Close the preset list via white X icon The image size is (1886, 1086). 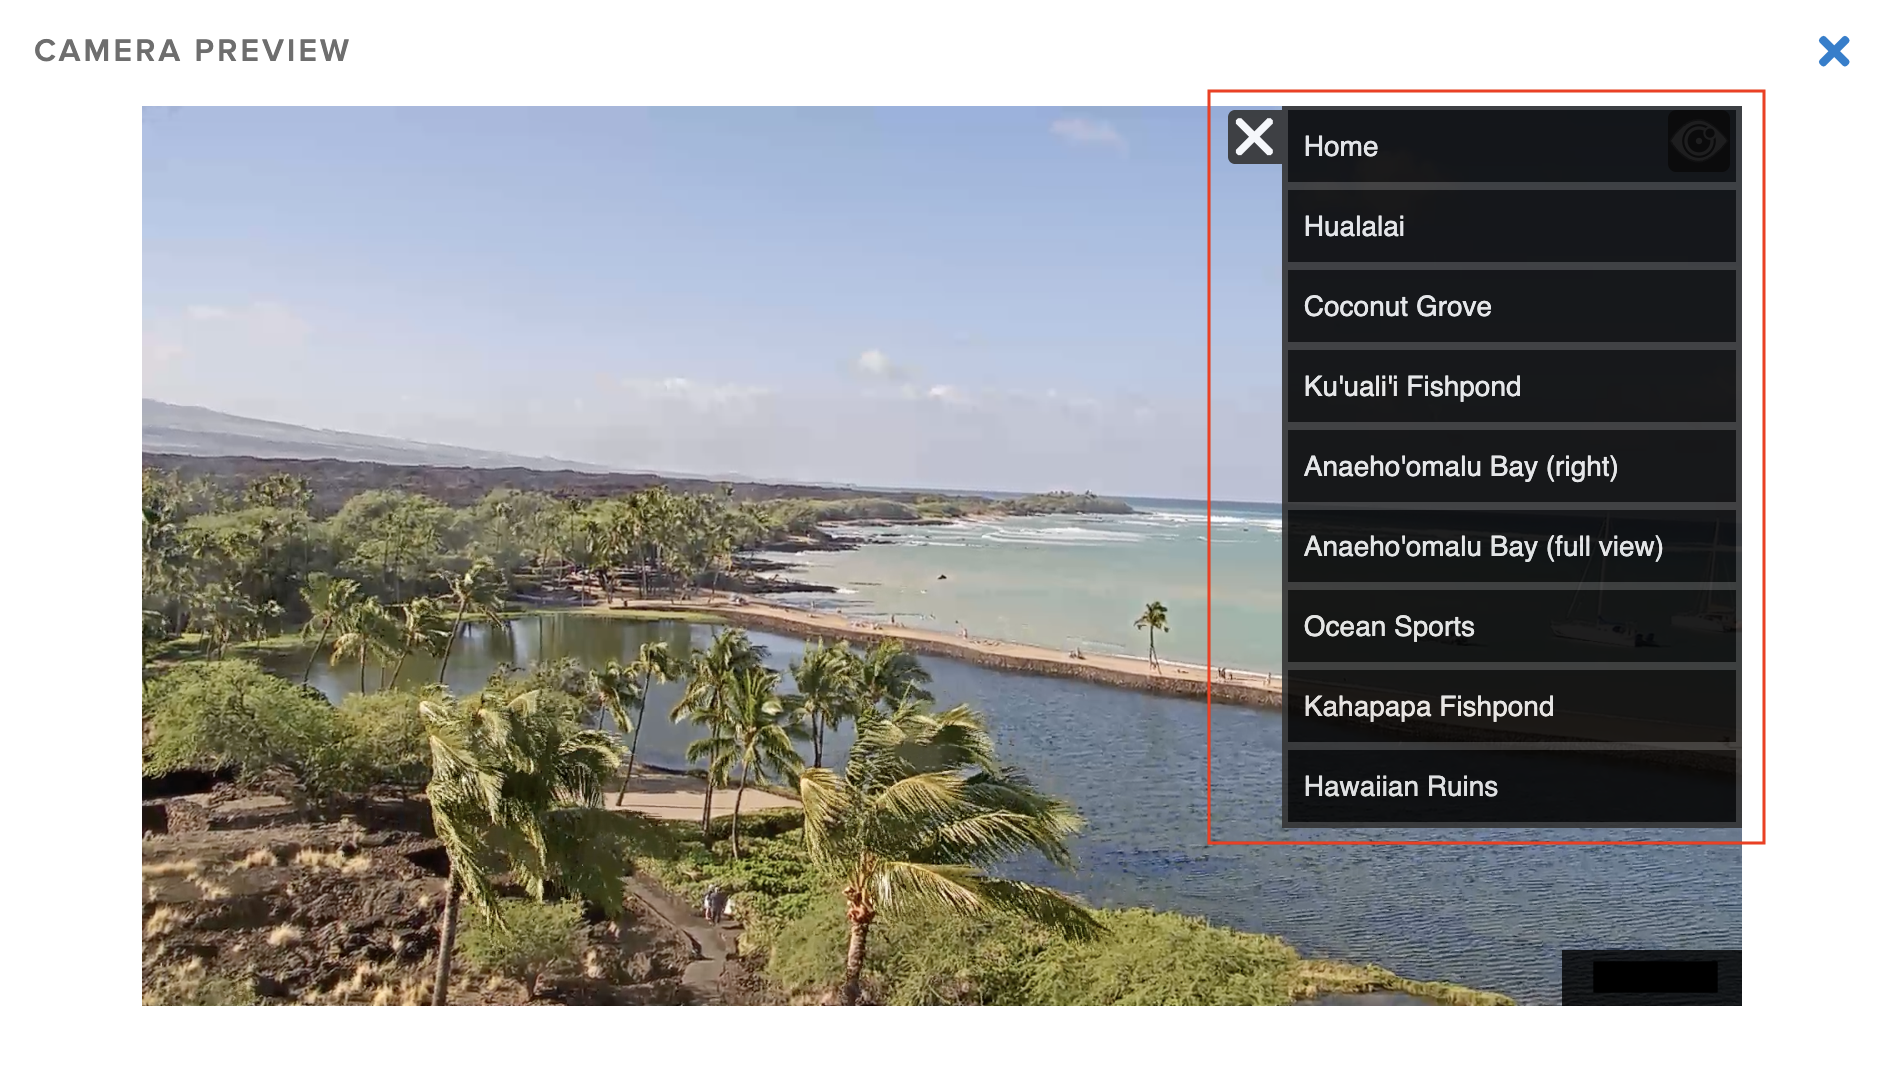(1254, 137)
